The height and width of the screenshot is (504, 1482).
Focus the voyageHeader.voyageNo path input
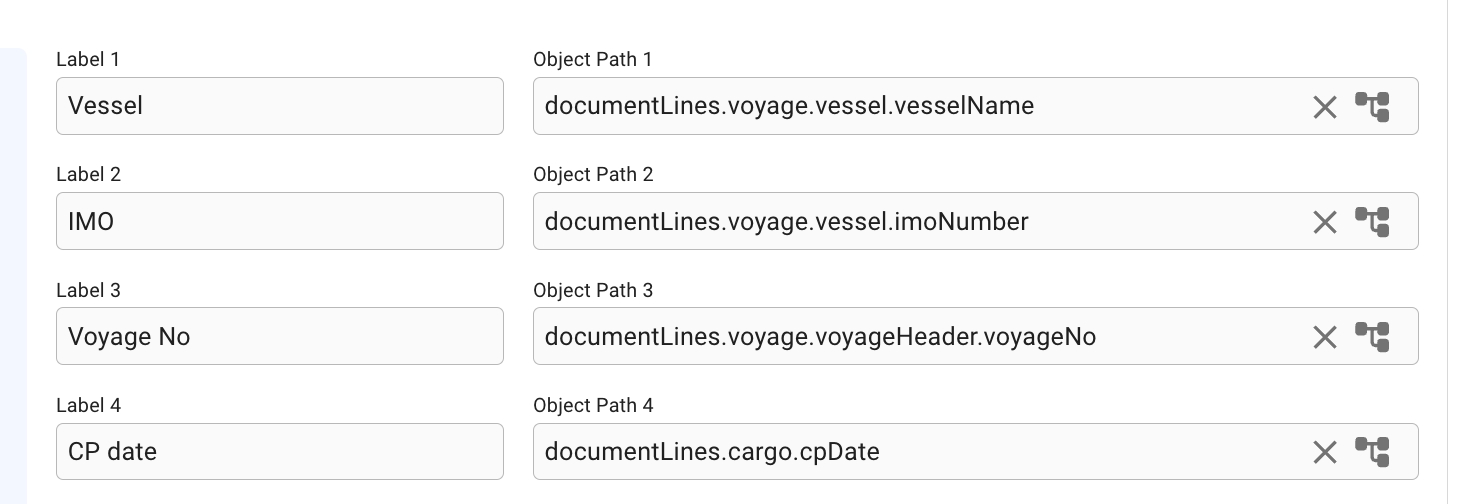click(x=820, y=337)
